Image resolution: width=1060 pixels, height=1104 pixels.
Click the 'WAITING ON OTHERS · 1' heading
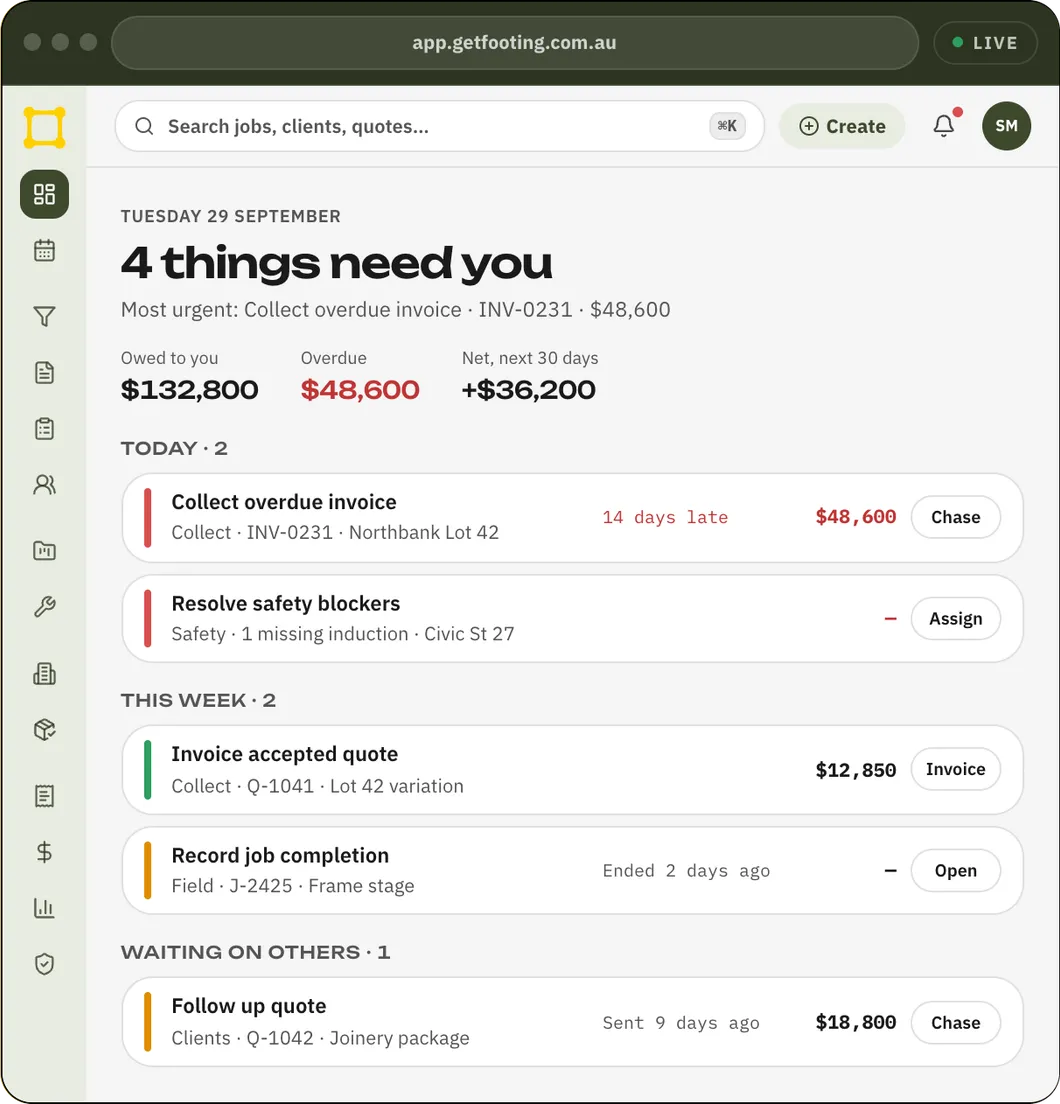click(255, 953)
